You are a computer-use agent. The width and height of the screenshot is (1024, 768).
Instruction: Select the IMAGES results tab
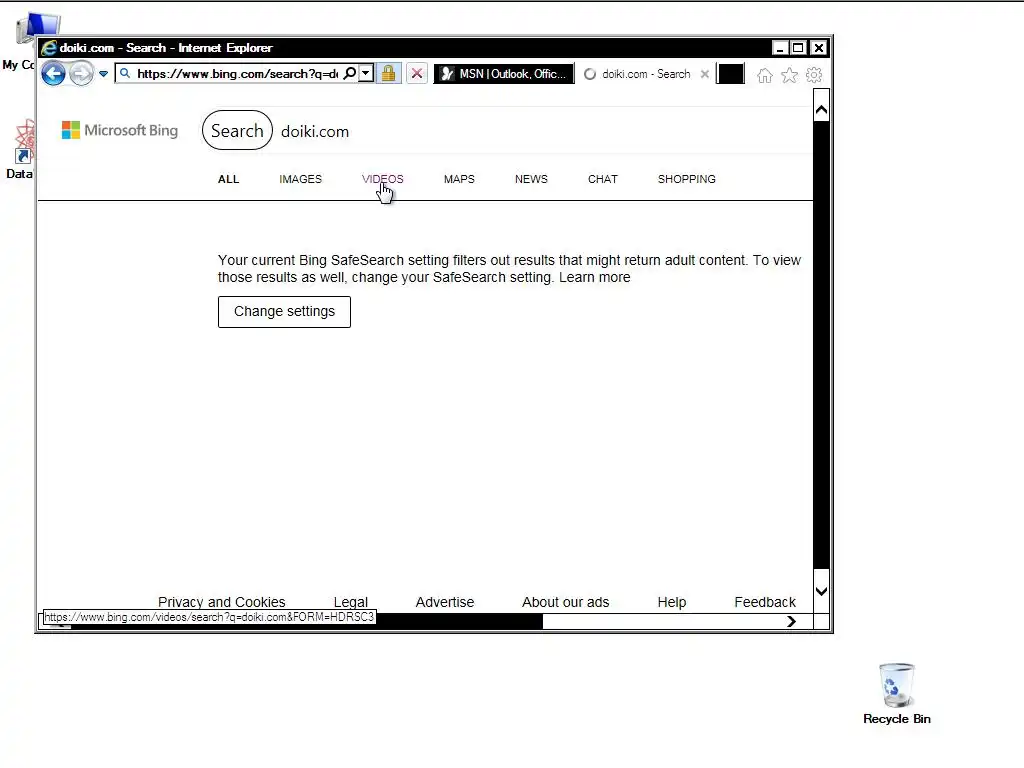300,179
